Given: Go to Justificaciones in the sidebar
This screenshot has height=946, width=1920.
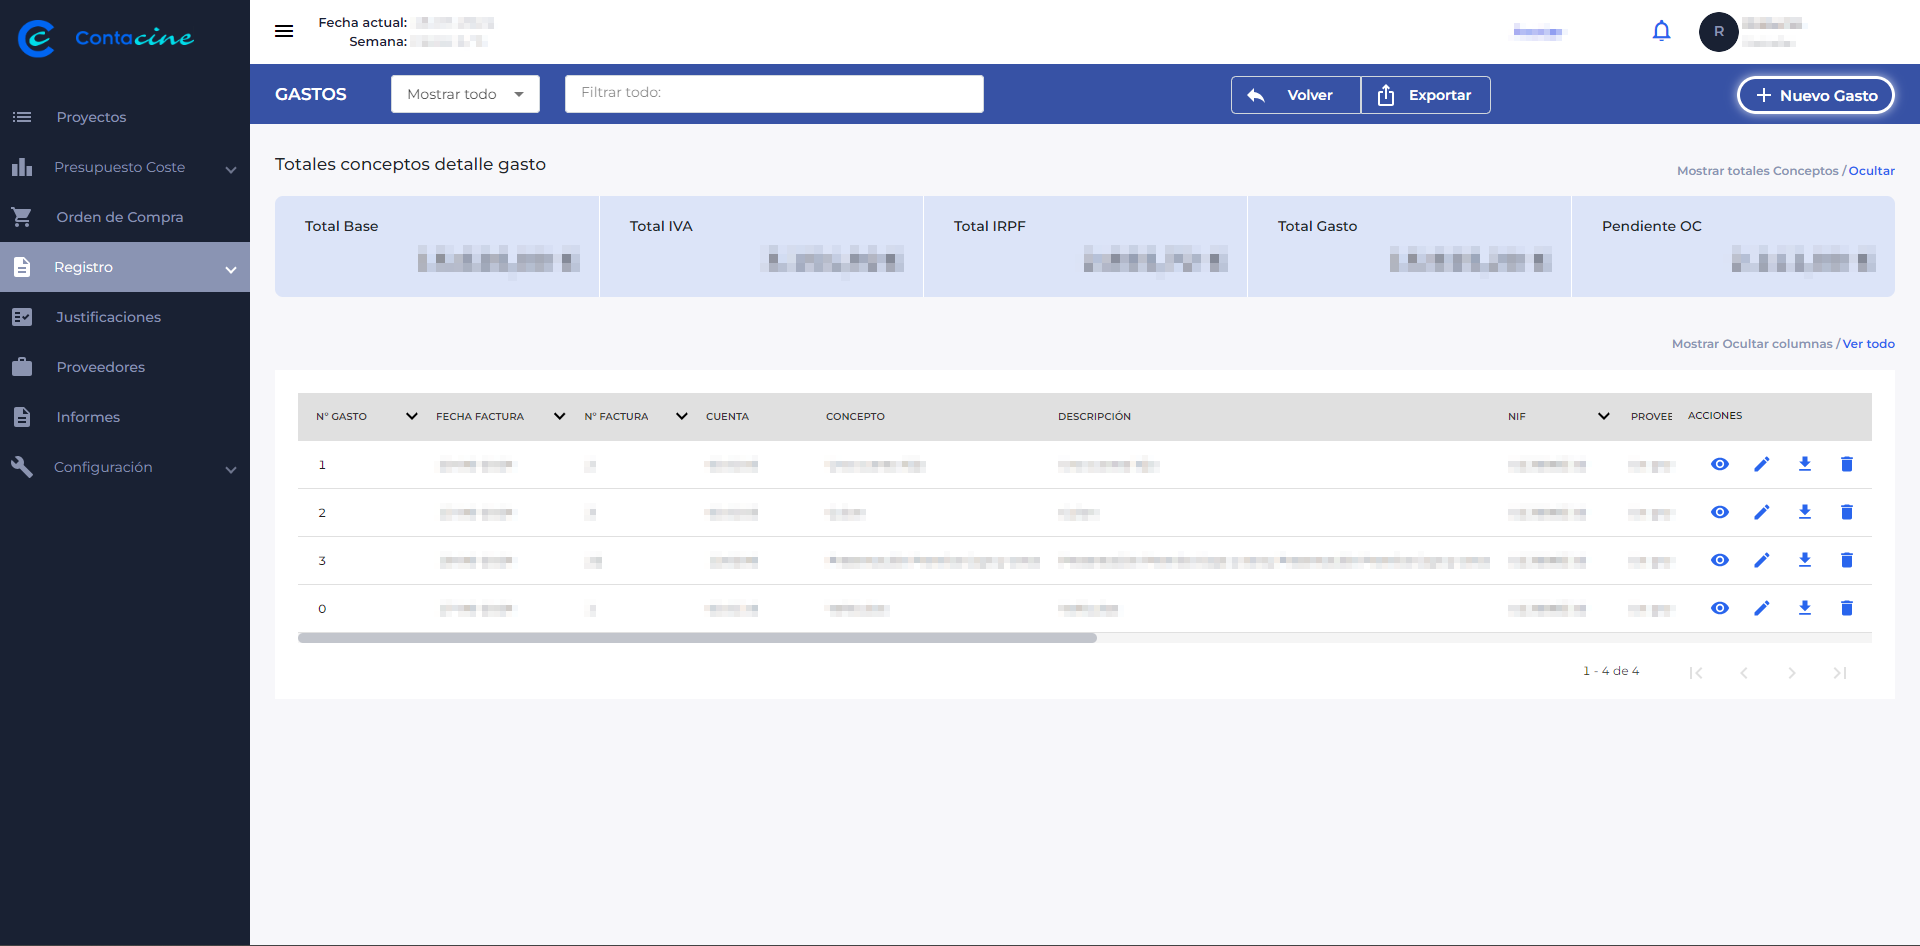Looking at the screenshot, I should point(108,317).
